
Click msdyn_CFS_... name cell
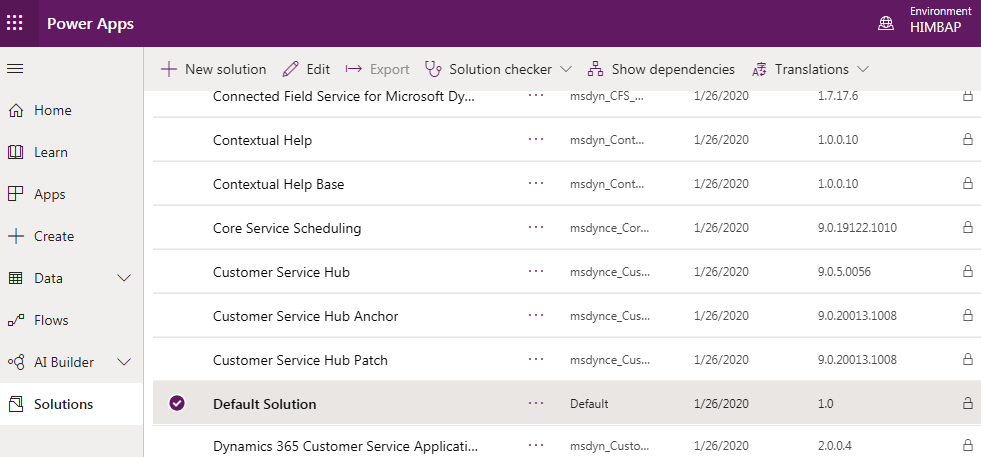[606, 97]
